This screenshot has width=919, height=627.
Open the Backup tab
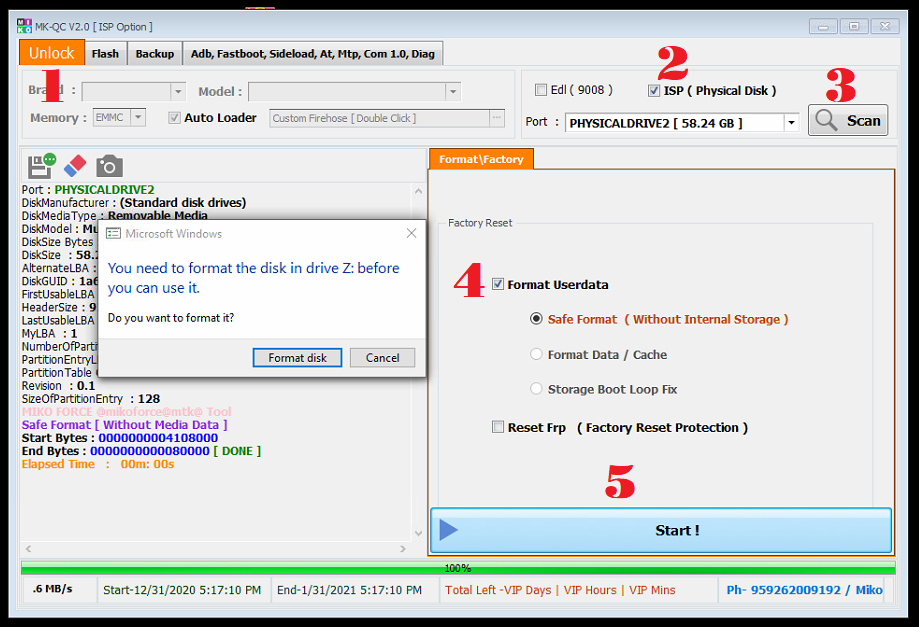pos(155,54)
